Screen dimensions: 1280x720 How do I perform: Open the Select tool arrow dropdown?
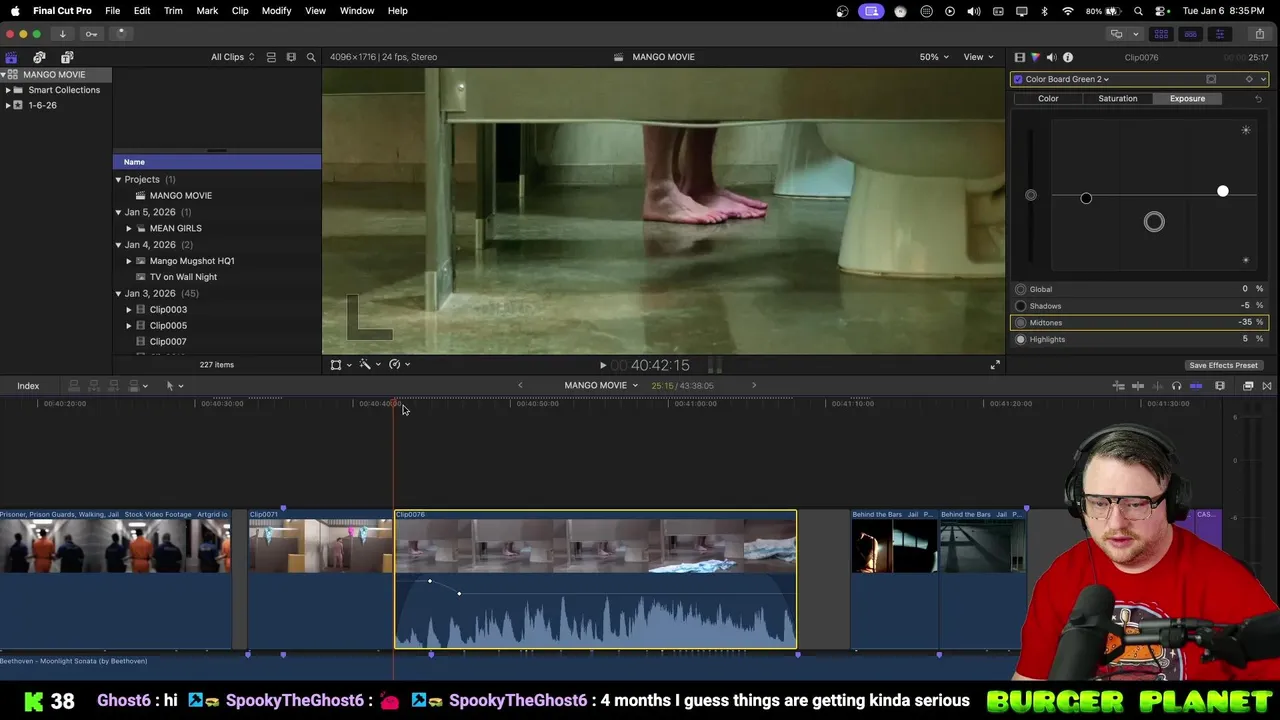point(174,386)
